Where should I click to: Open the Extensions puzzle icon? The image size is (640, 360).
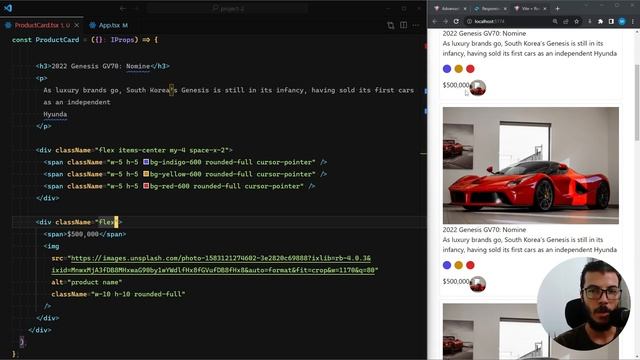coord(600,21)
